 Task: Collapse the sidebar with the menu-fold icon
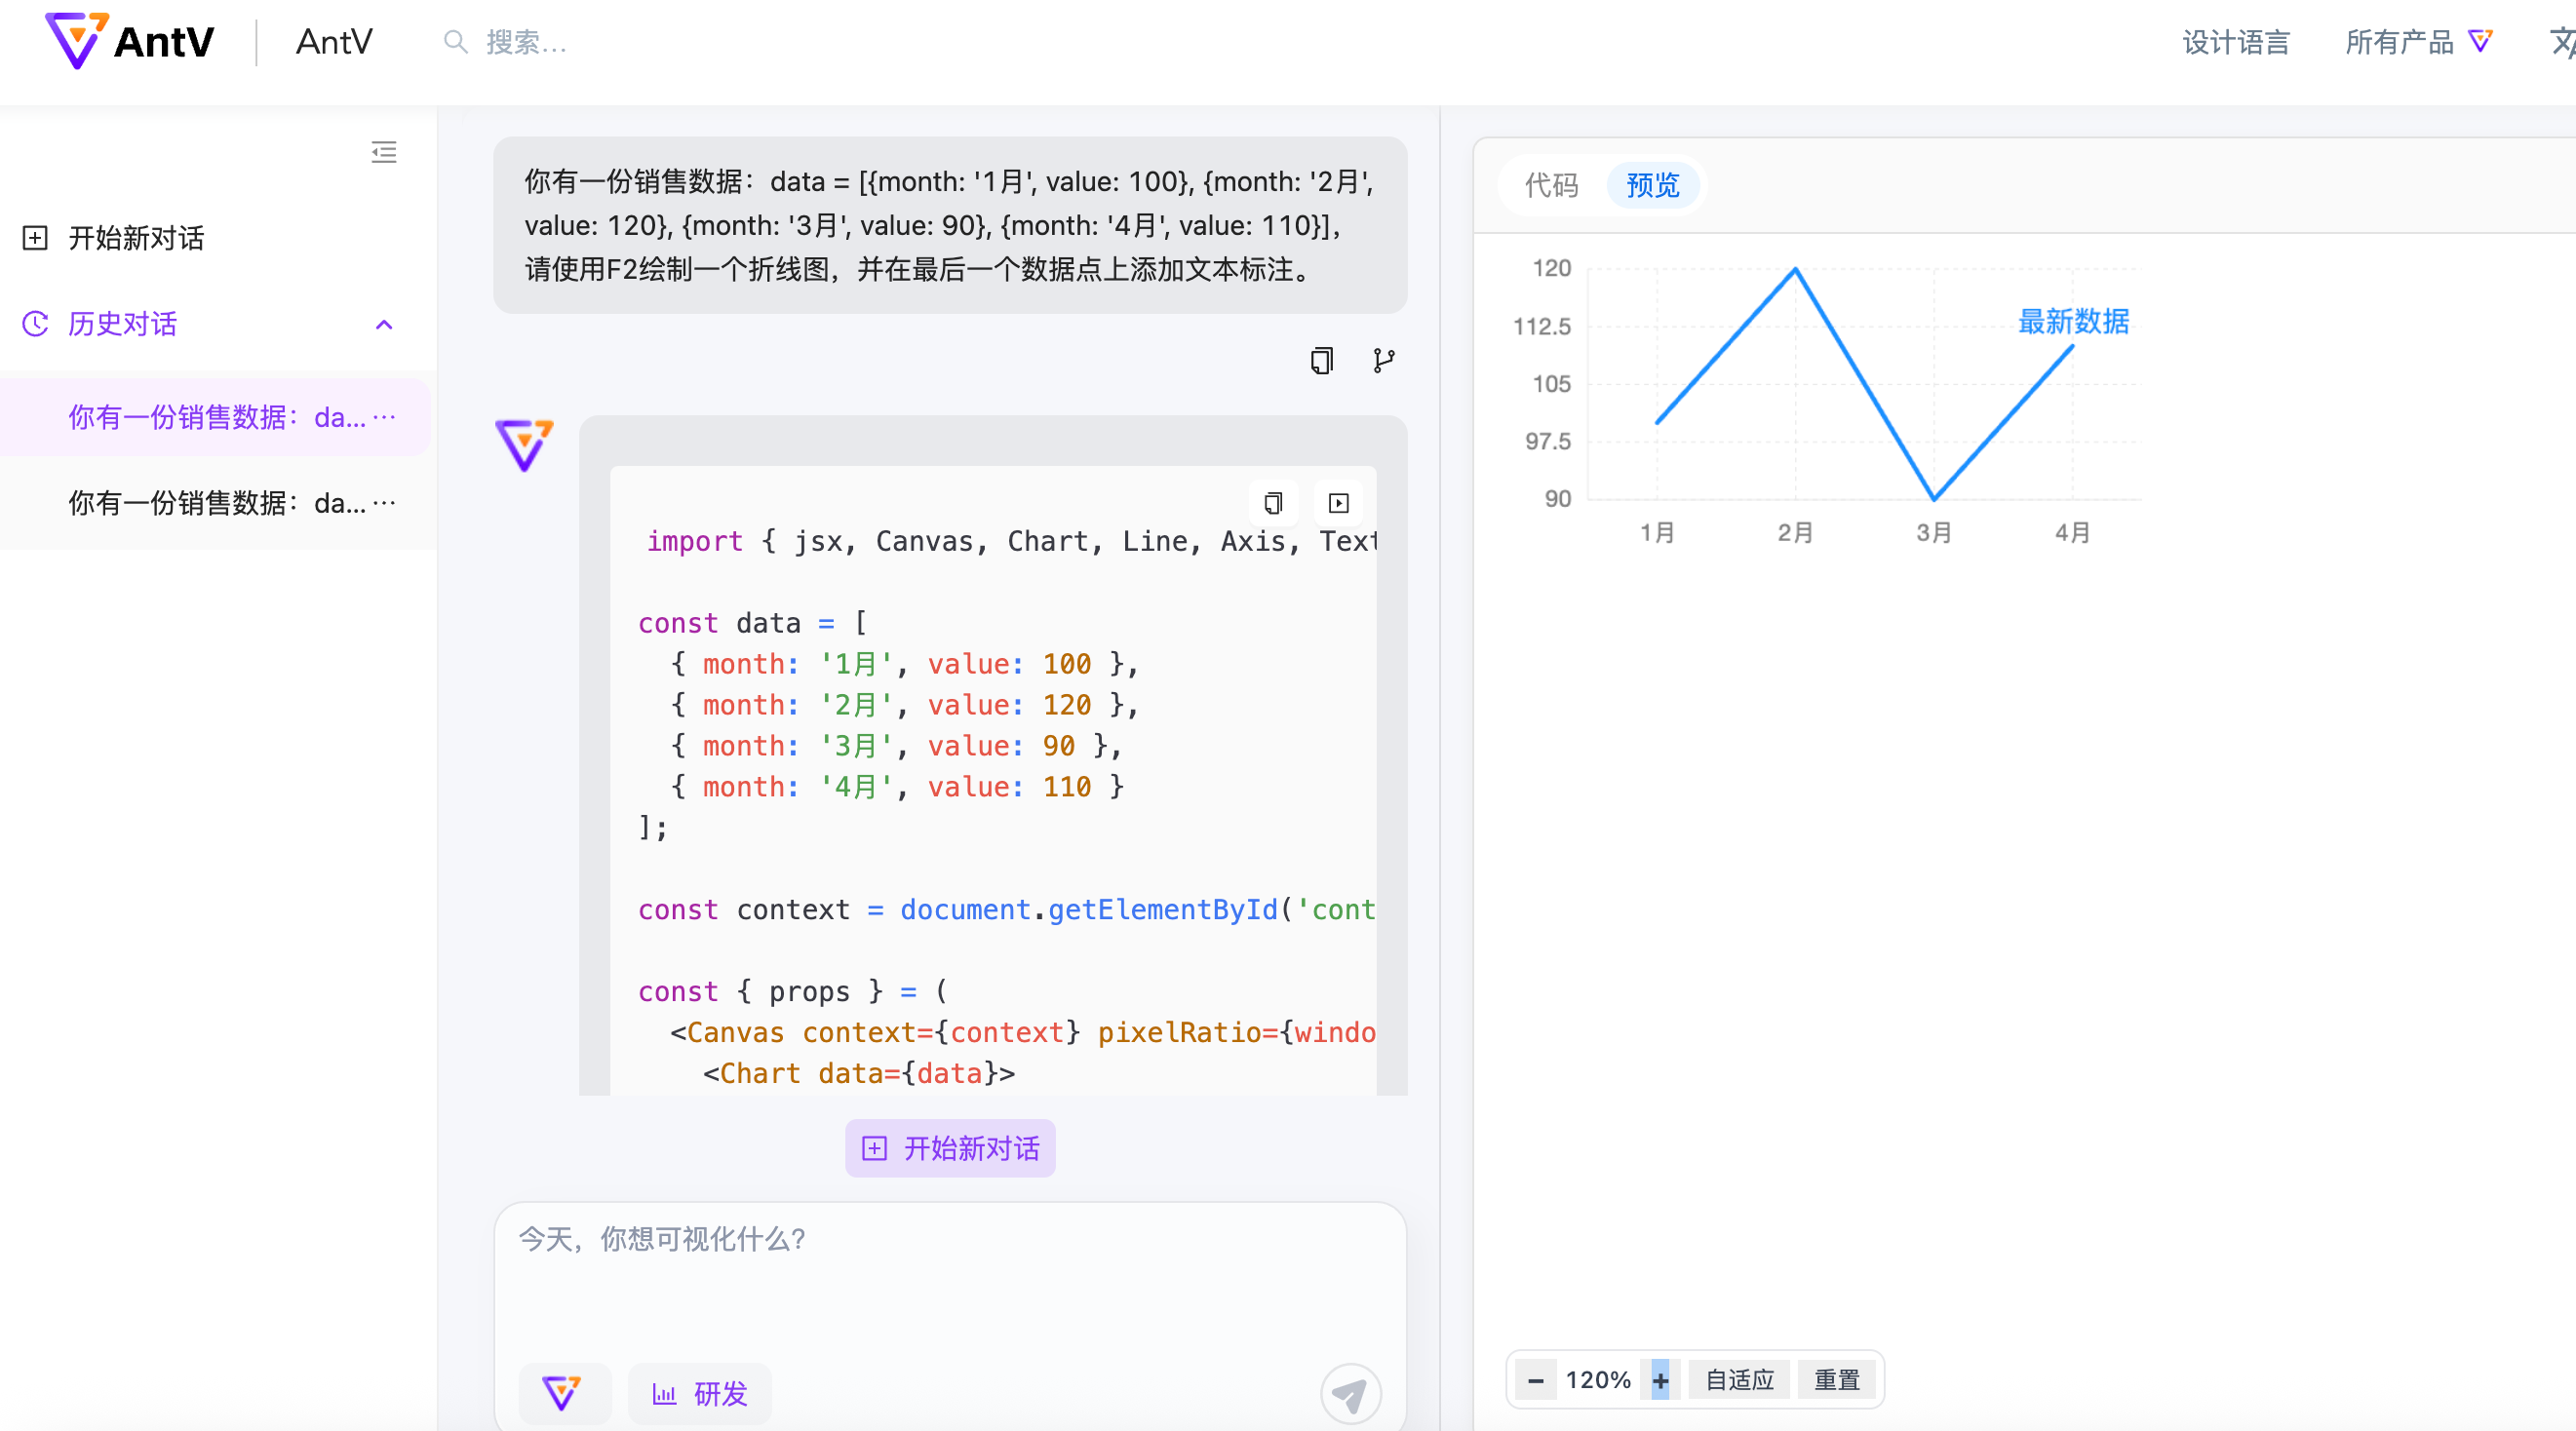384,152
